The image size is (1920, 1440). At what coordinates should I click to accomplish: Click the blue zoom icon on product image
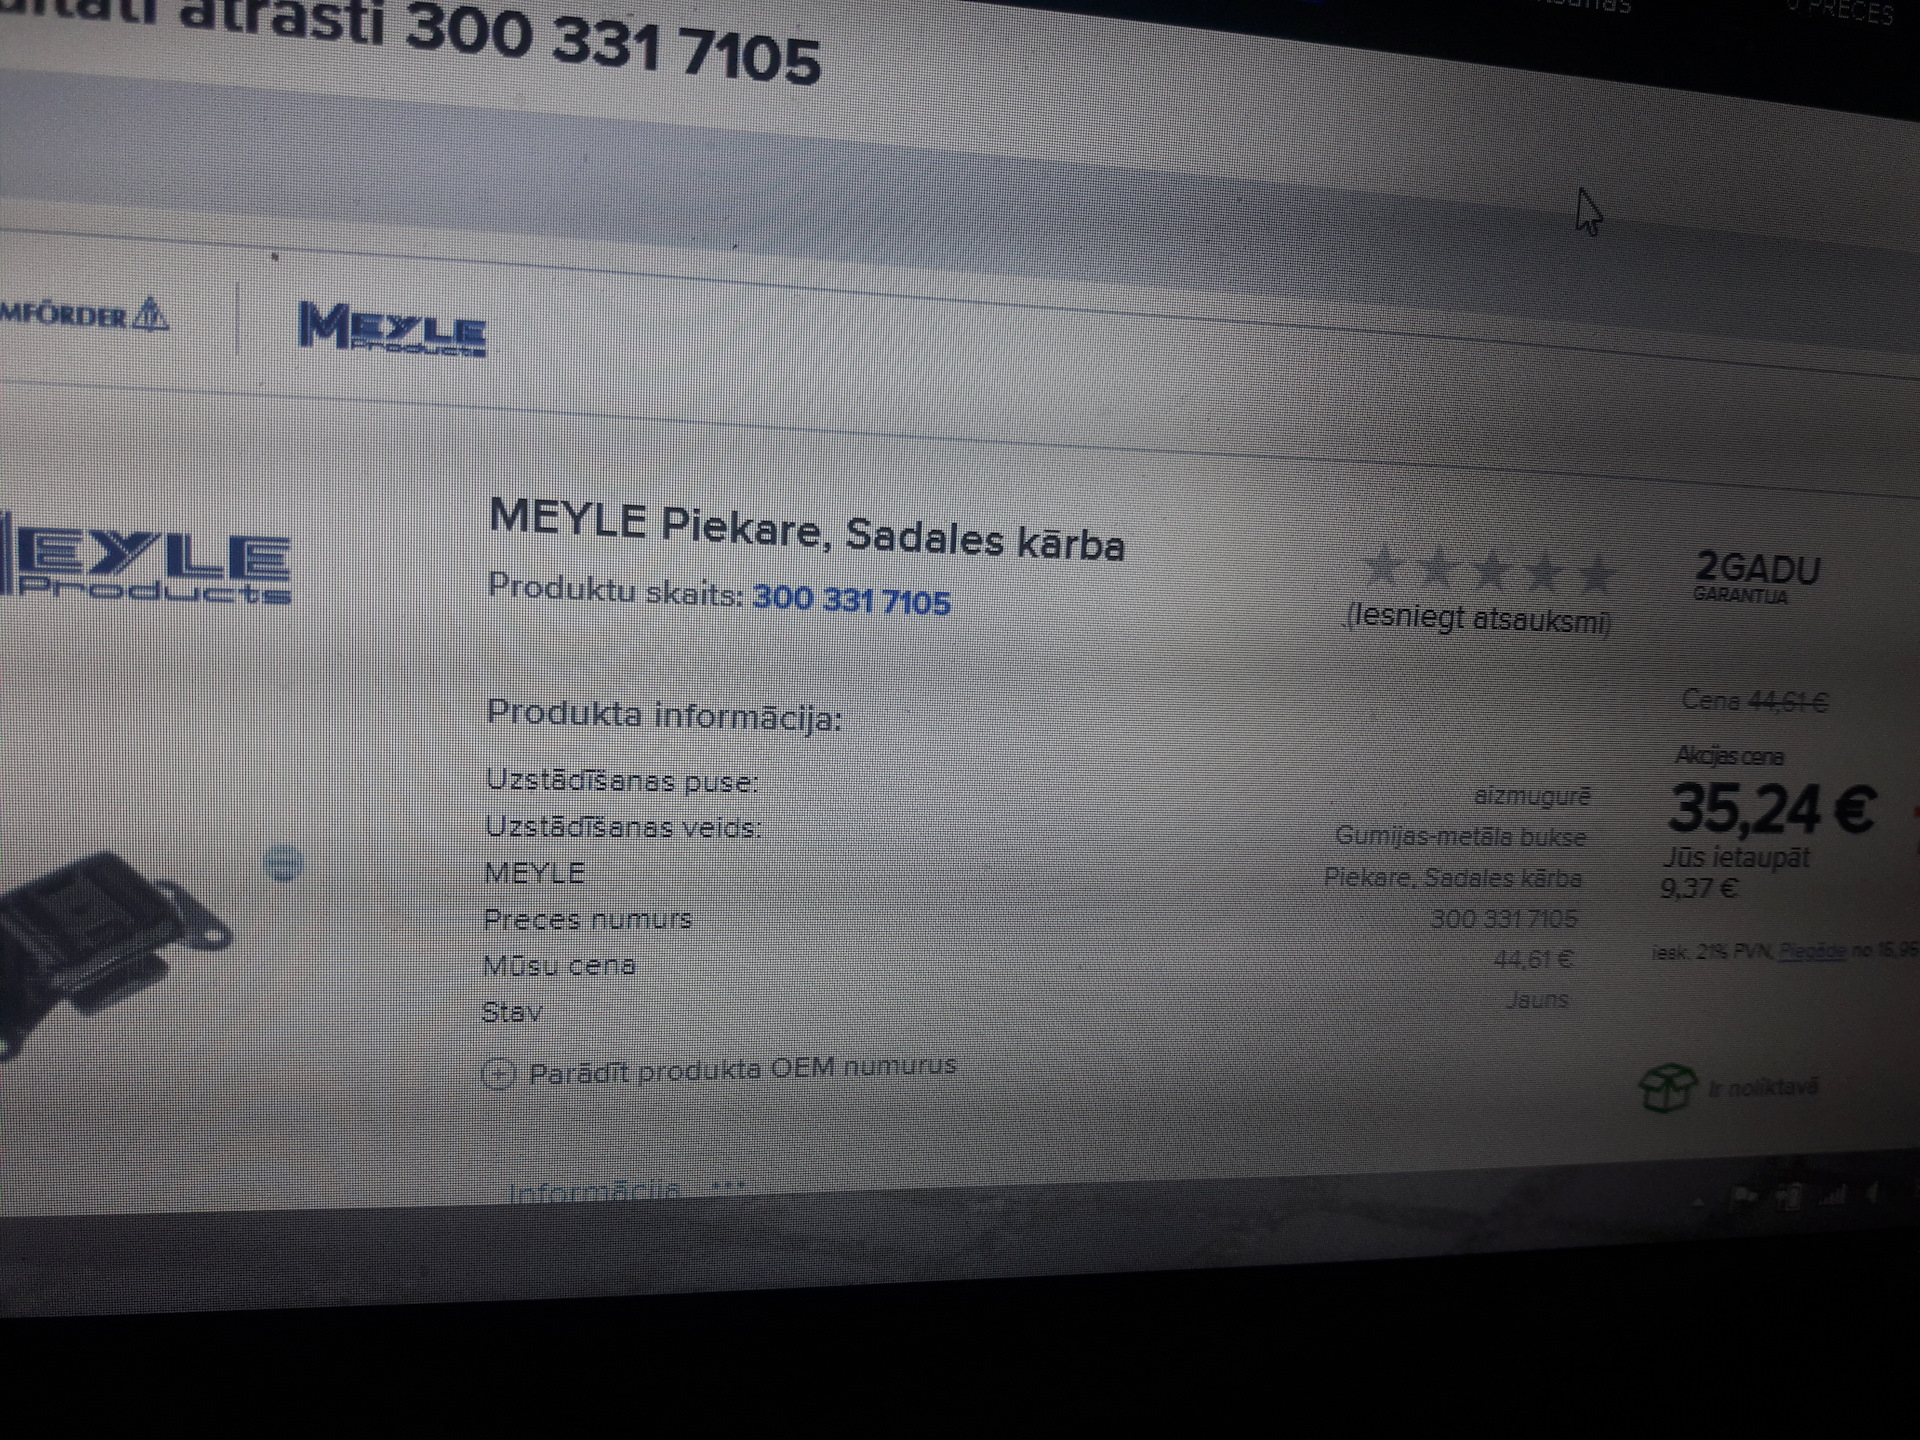284,863
